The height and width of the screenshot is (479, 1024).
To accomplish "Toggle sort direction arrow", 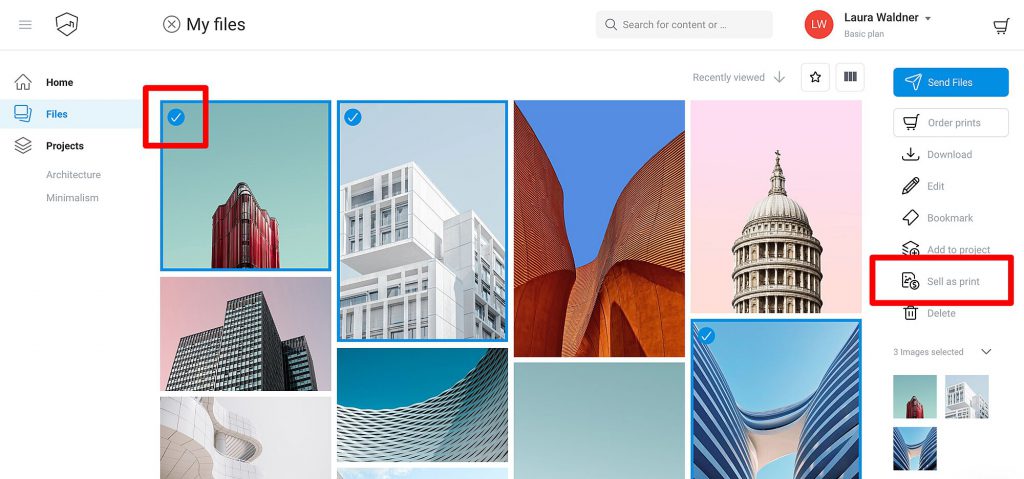I will pos(779,77).
